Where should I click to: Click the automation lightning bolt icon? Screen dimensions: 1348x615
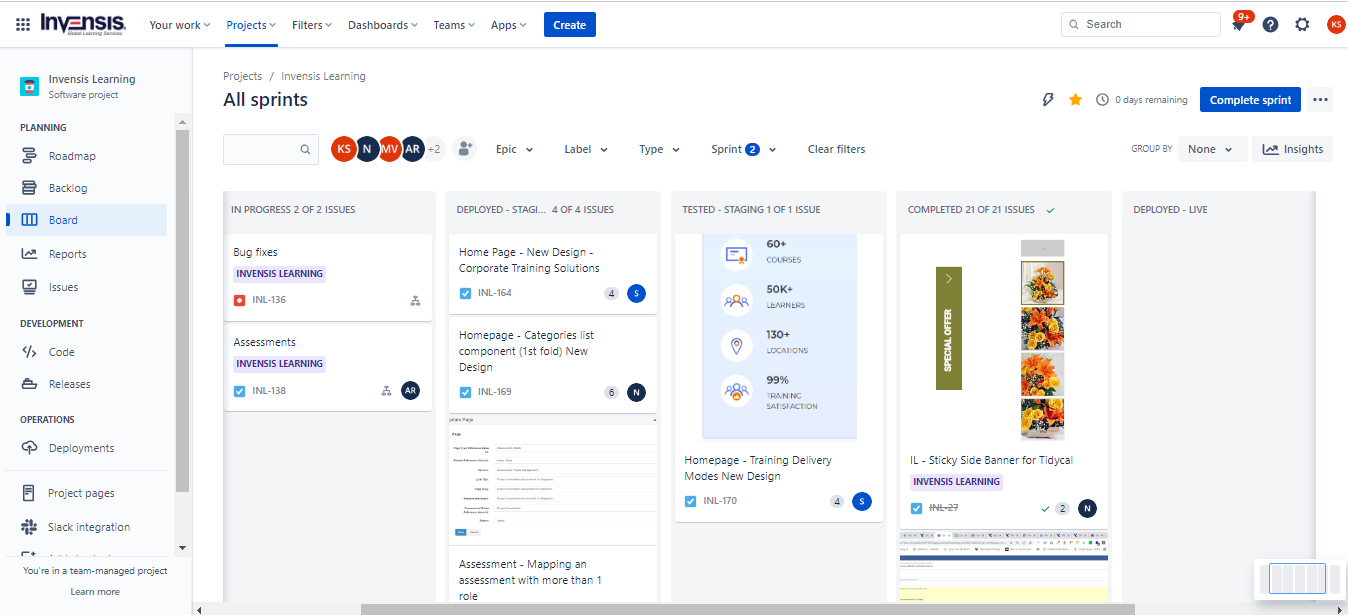[1048, 99]
